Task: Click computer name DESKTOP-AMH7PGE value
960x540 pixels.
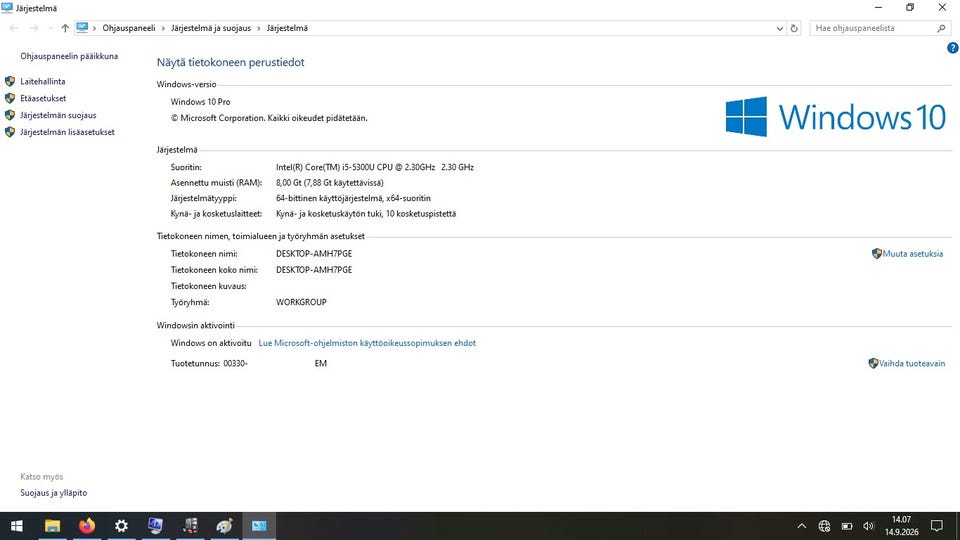Action: 314,253
